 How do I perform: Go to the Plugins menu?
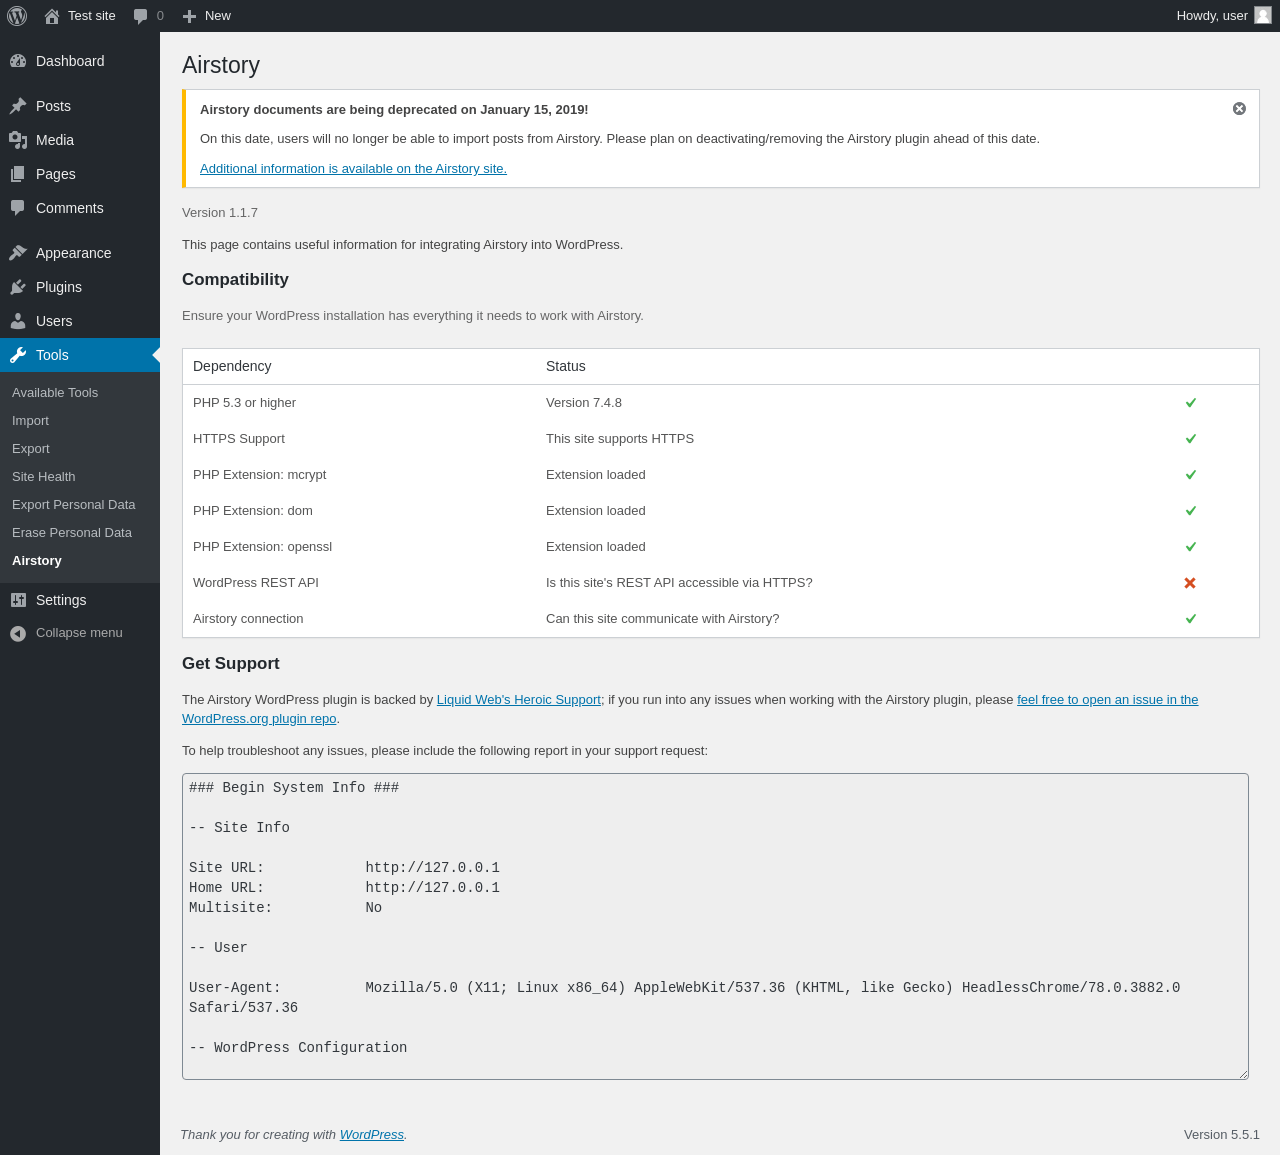click(x=80, y=287)
